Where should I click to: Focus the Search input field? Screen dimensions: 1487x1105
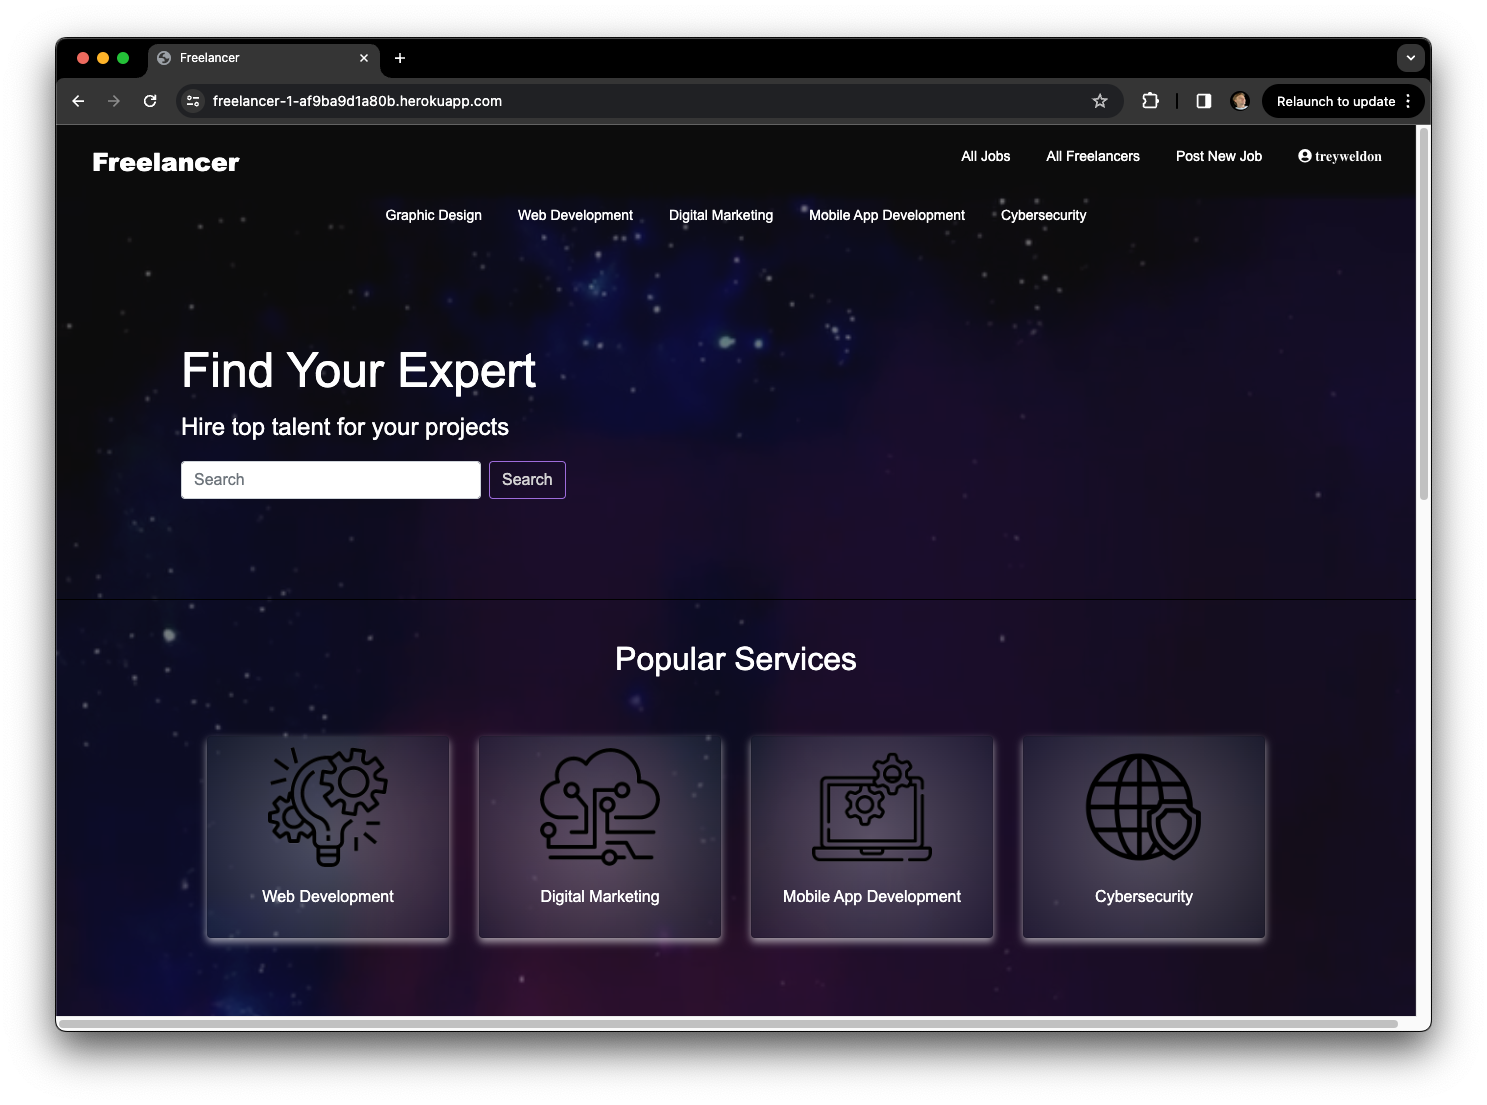coord(331,480)
